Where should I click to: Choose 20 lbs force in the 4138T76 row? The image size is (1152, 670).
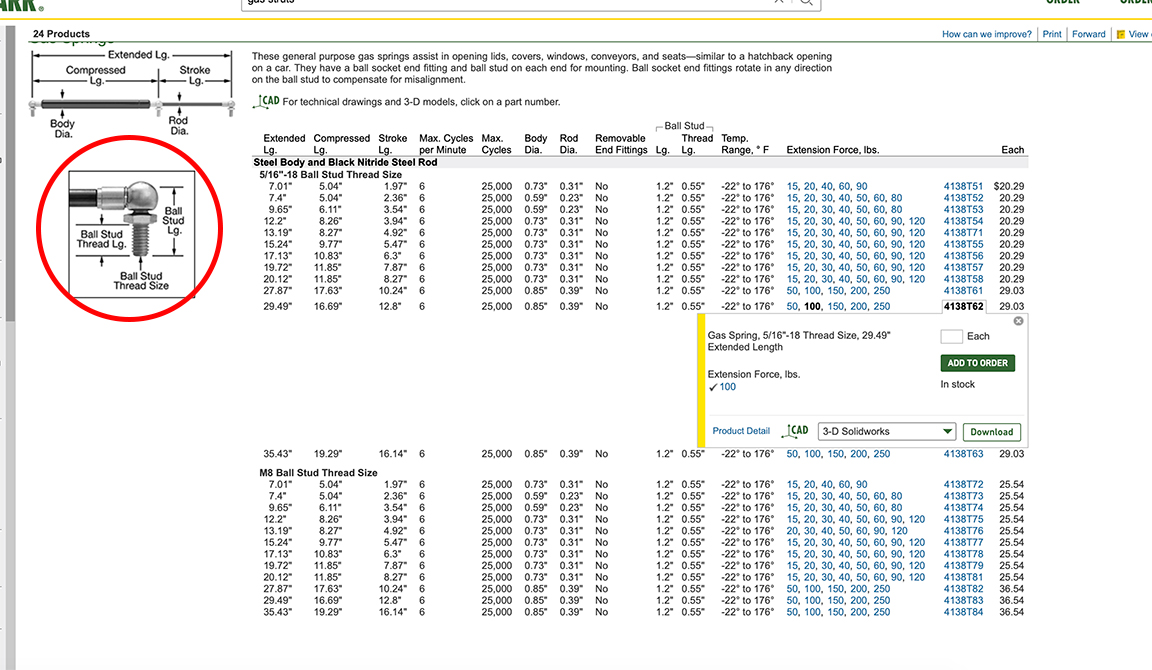(792, 531)
